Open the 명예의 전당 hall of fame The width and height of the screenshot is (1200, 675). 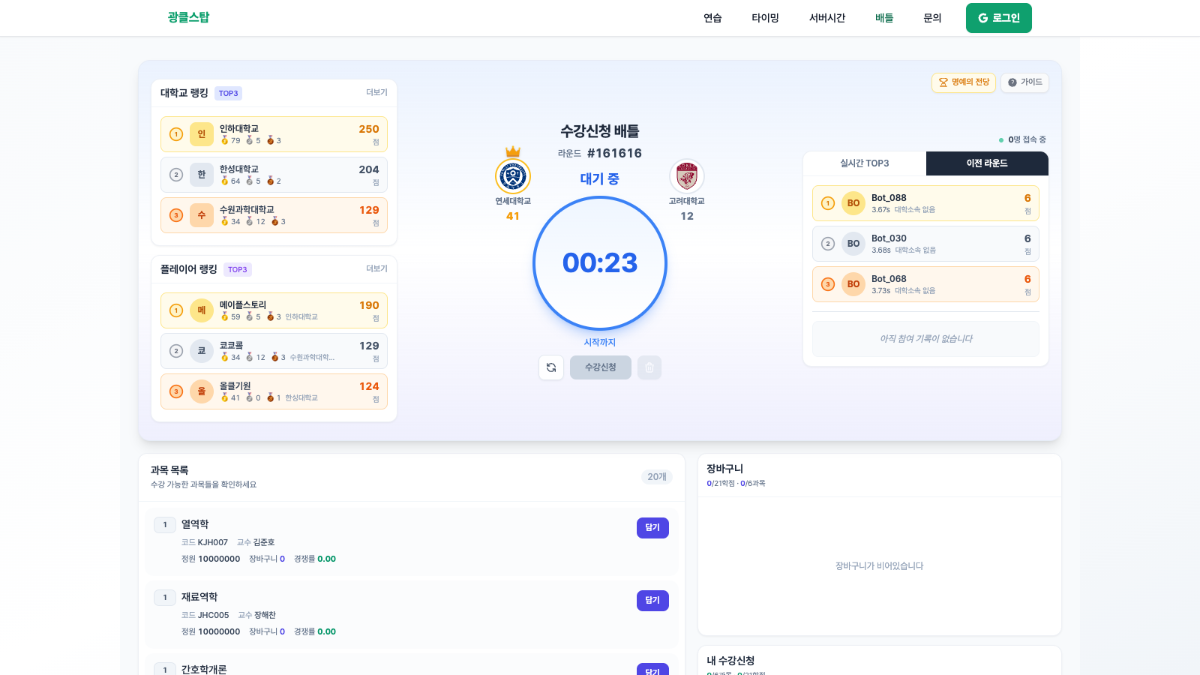click(x=963, y=82)
